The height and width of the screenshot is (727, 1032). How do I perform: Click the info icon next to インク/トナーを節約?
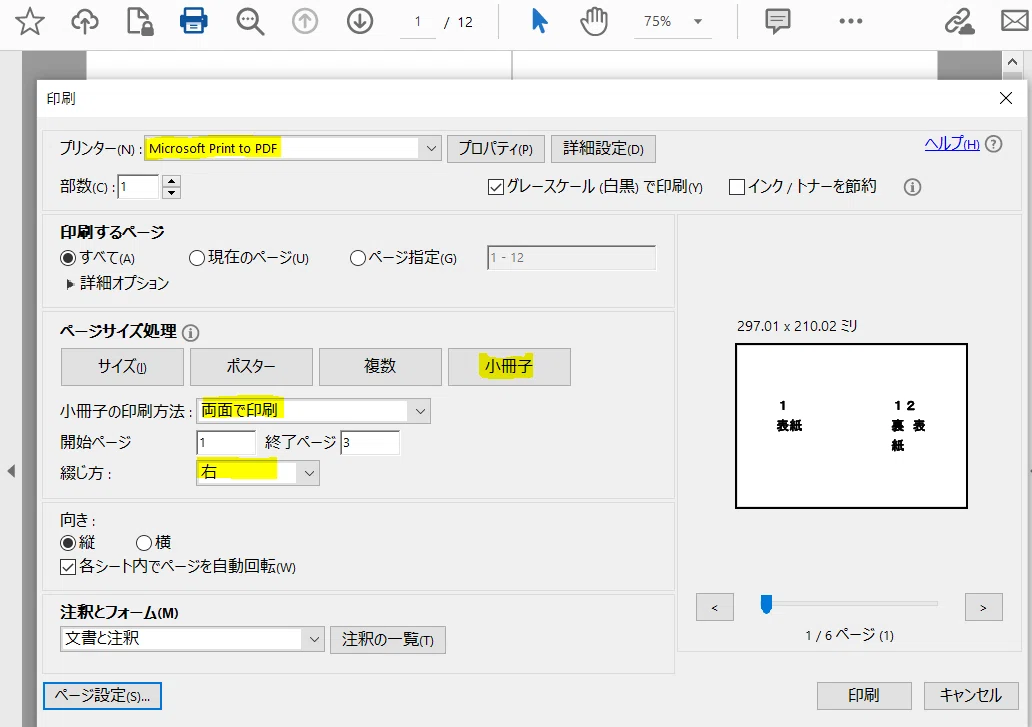point(912,188)
